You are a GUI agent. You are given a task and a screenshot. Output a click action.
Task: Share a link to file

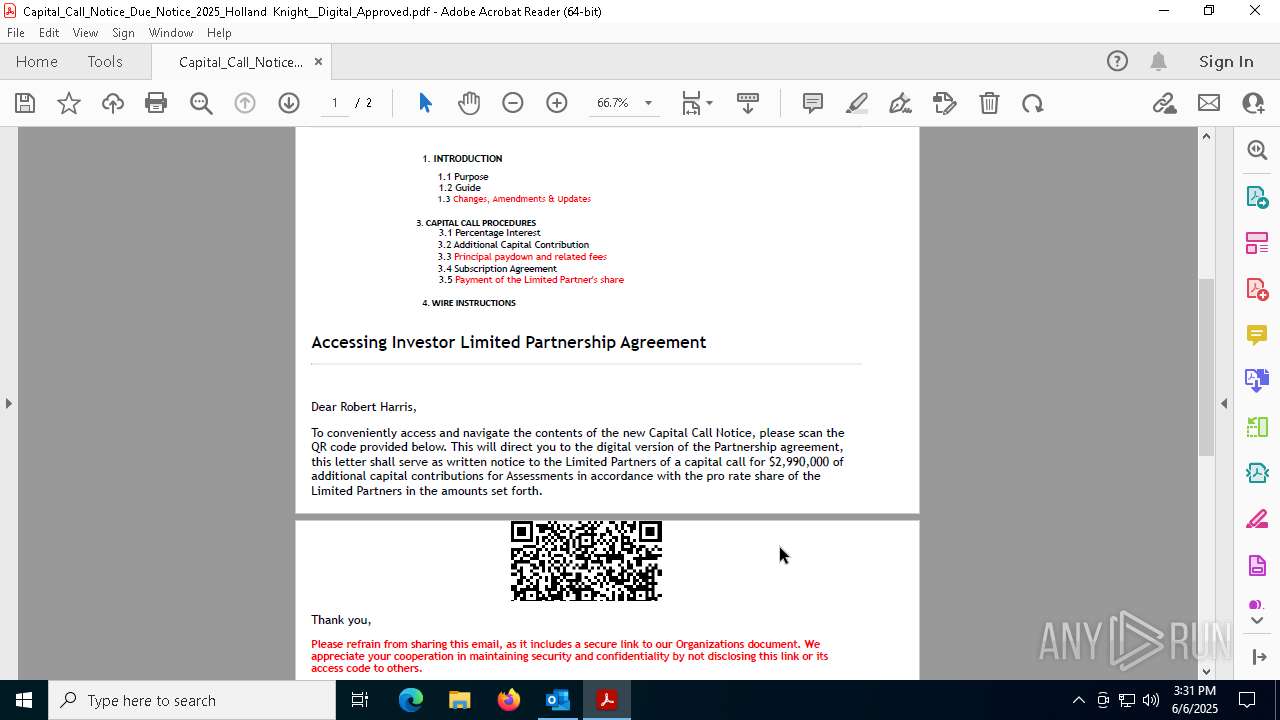pos(1164,103)
